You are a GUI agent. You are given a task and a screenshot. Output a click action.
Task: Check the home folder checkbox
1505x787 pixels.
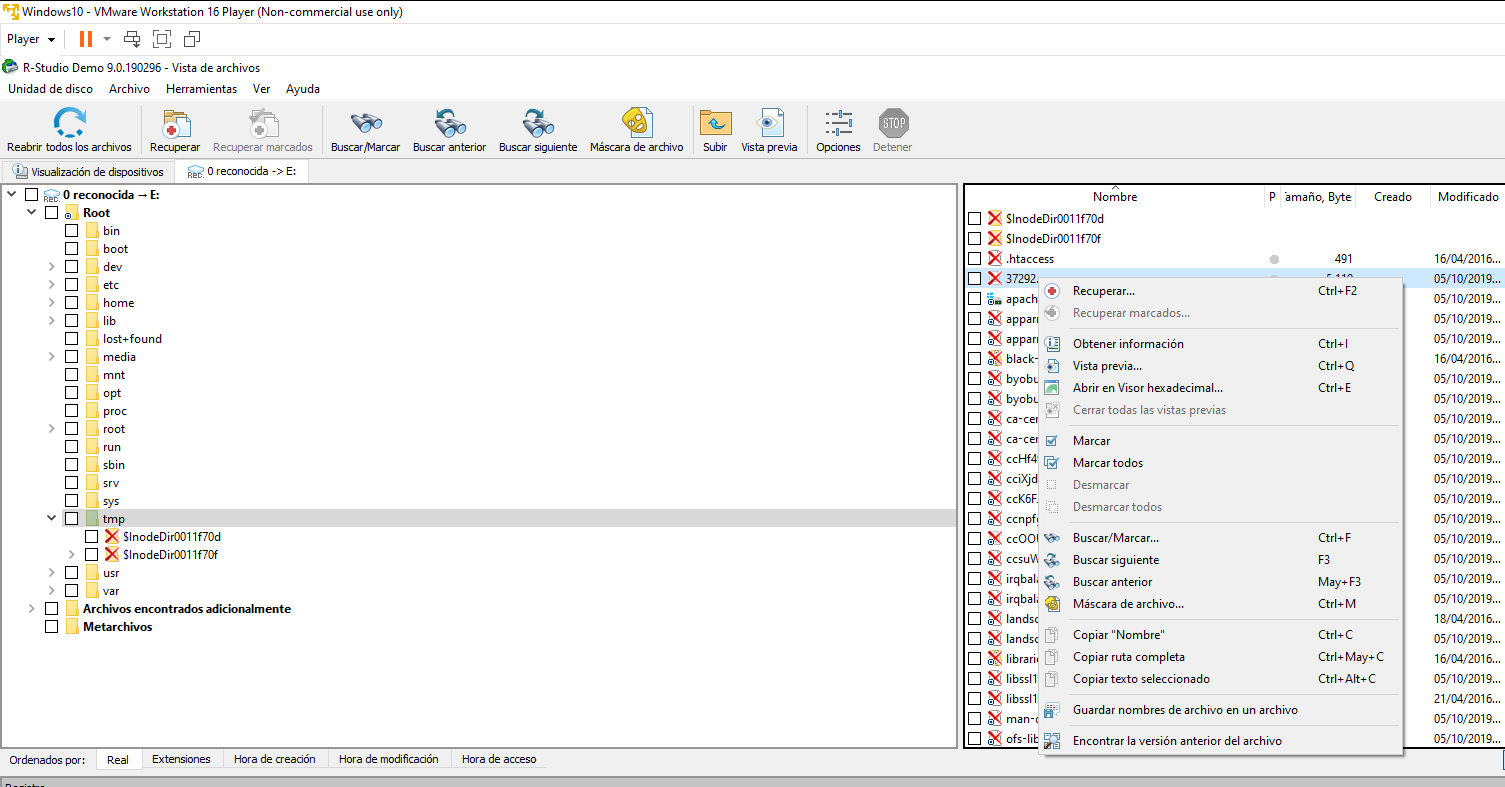pyautogui.click(x=72, y=303)
